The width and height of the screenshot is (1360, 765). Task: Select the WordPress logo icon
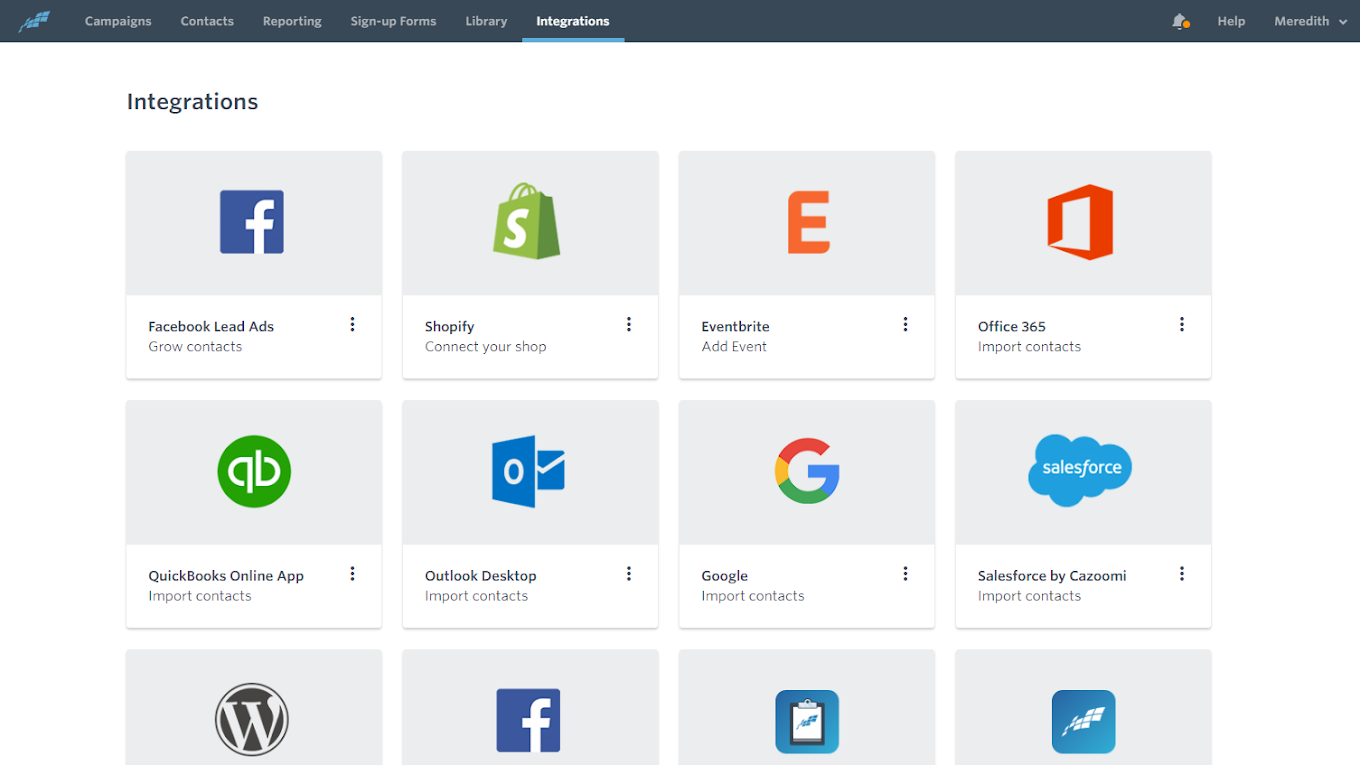click(x=252, y=720)
